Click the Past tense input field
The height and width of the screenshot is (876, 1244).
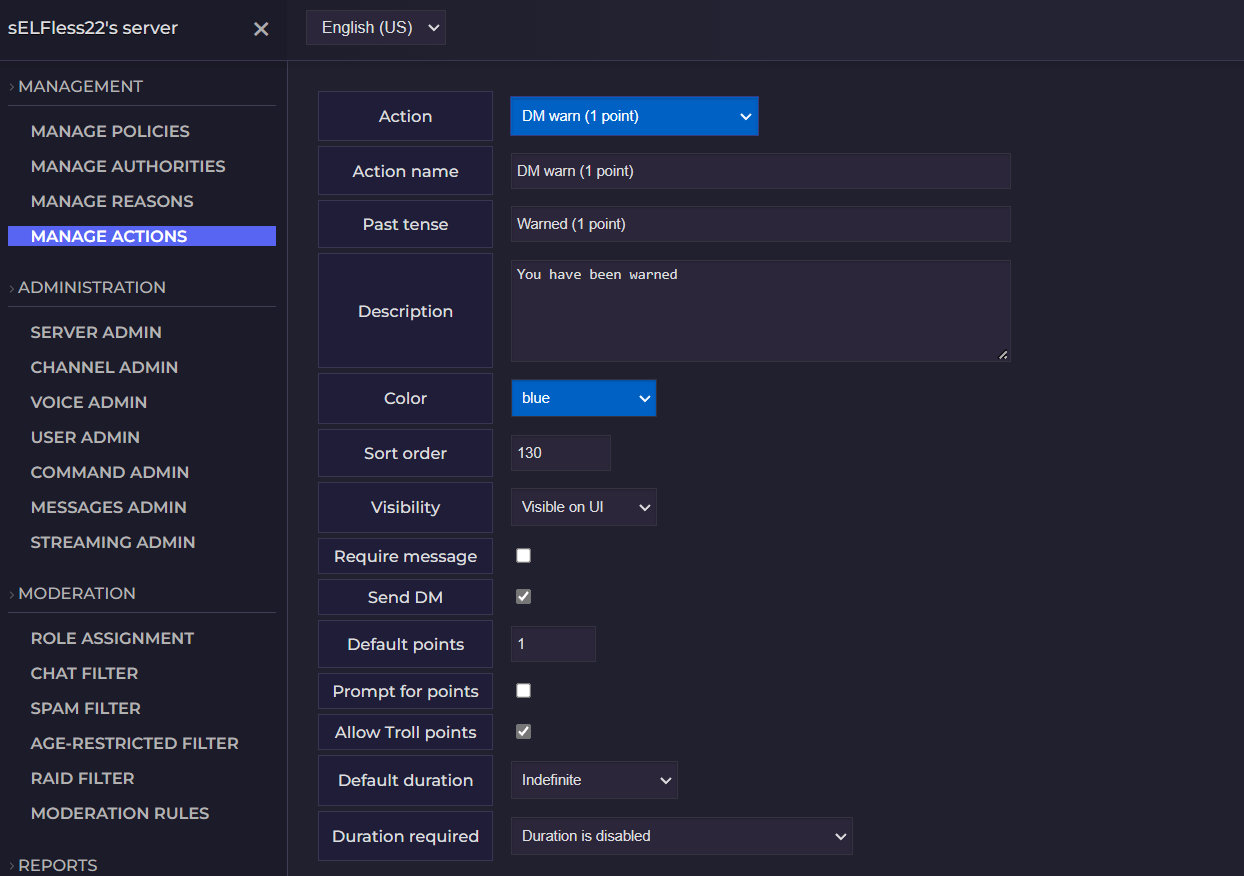(x=760, y=224)
